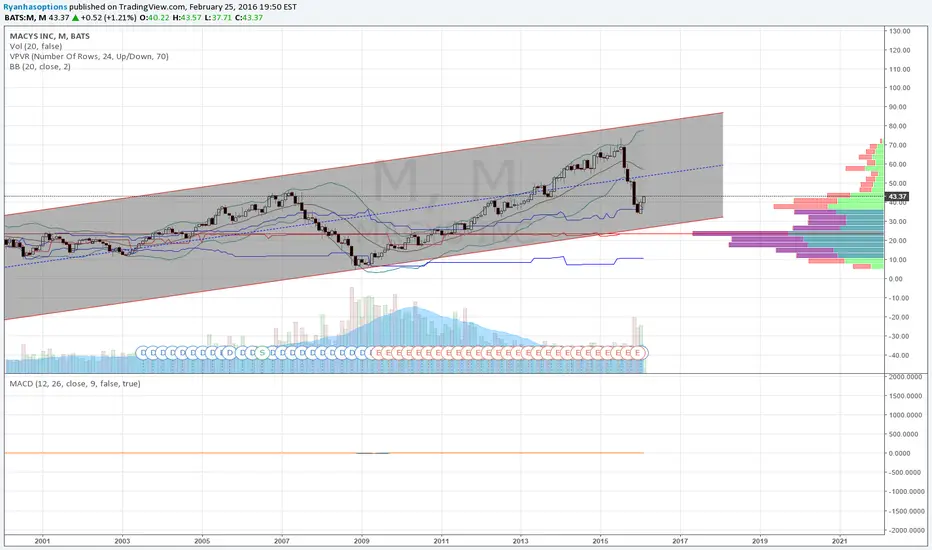Image resolution: width=932 pixels, height=550 pixels.
Task: Click the Vol (20, false) indicator legend
Action: pos(36,46)
